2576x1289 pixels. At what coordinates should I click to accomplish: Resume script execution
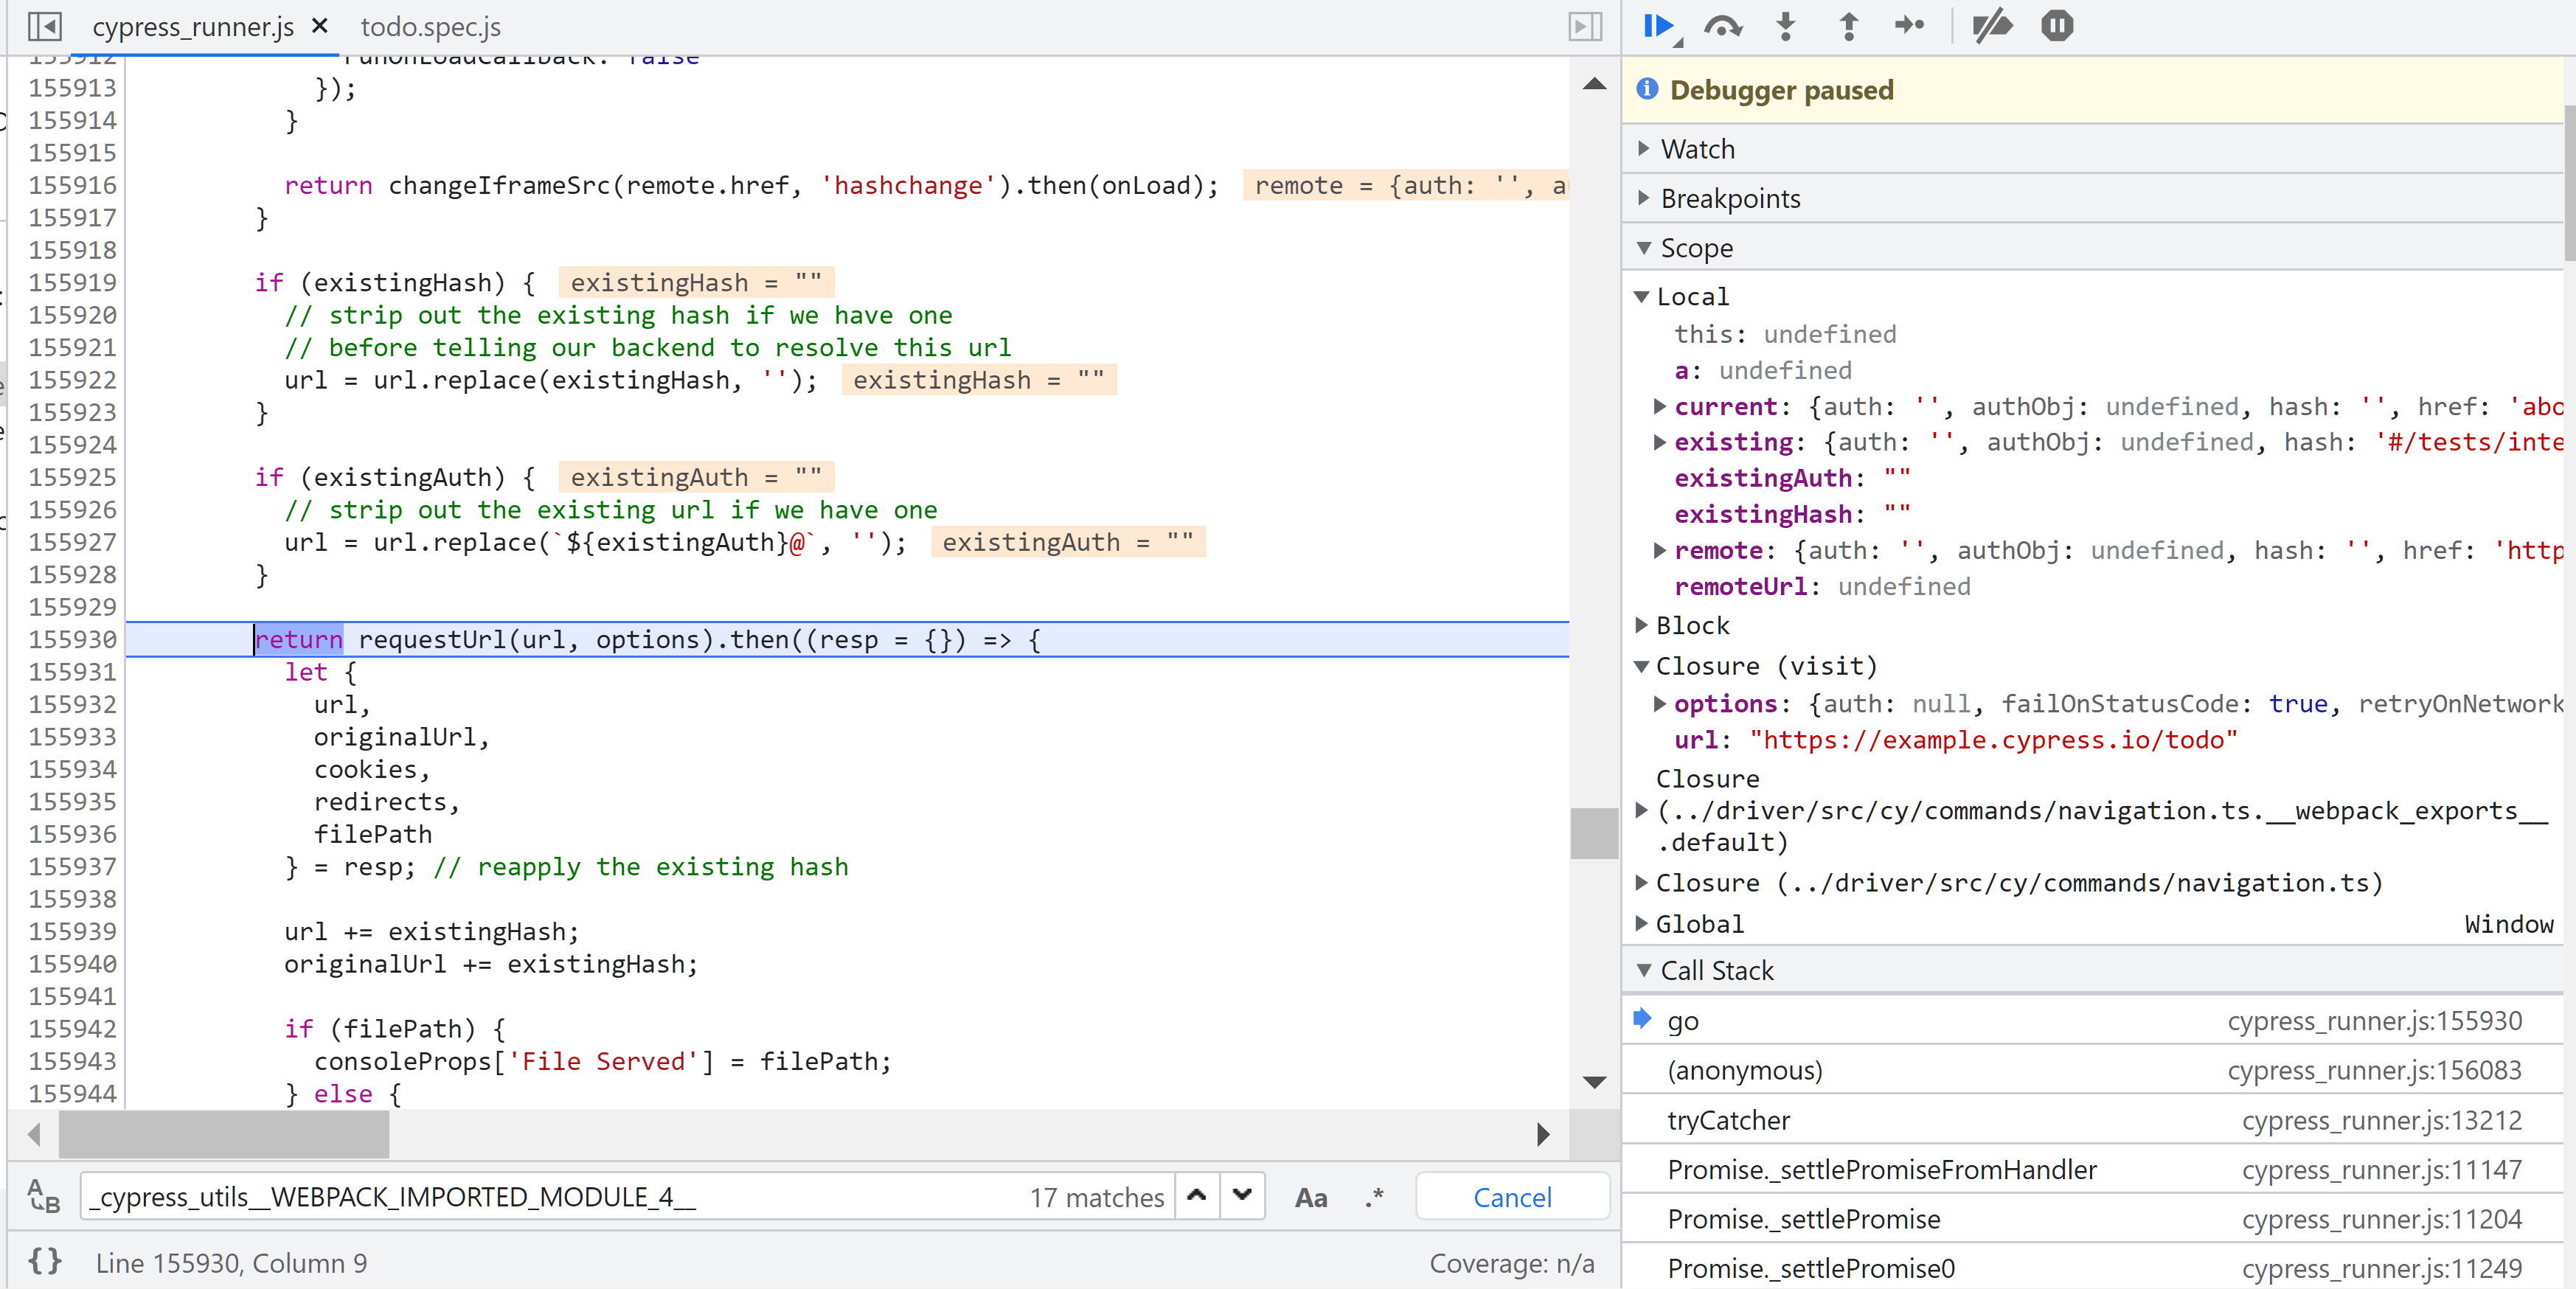[1658, 26]
